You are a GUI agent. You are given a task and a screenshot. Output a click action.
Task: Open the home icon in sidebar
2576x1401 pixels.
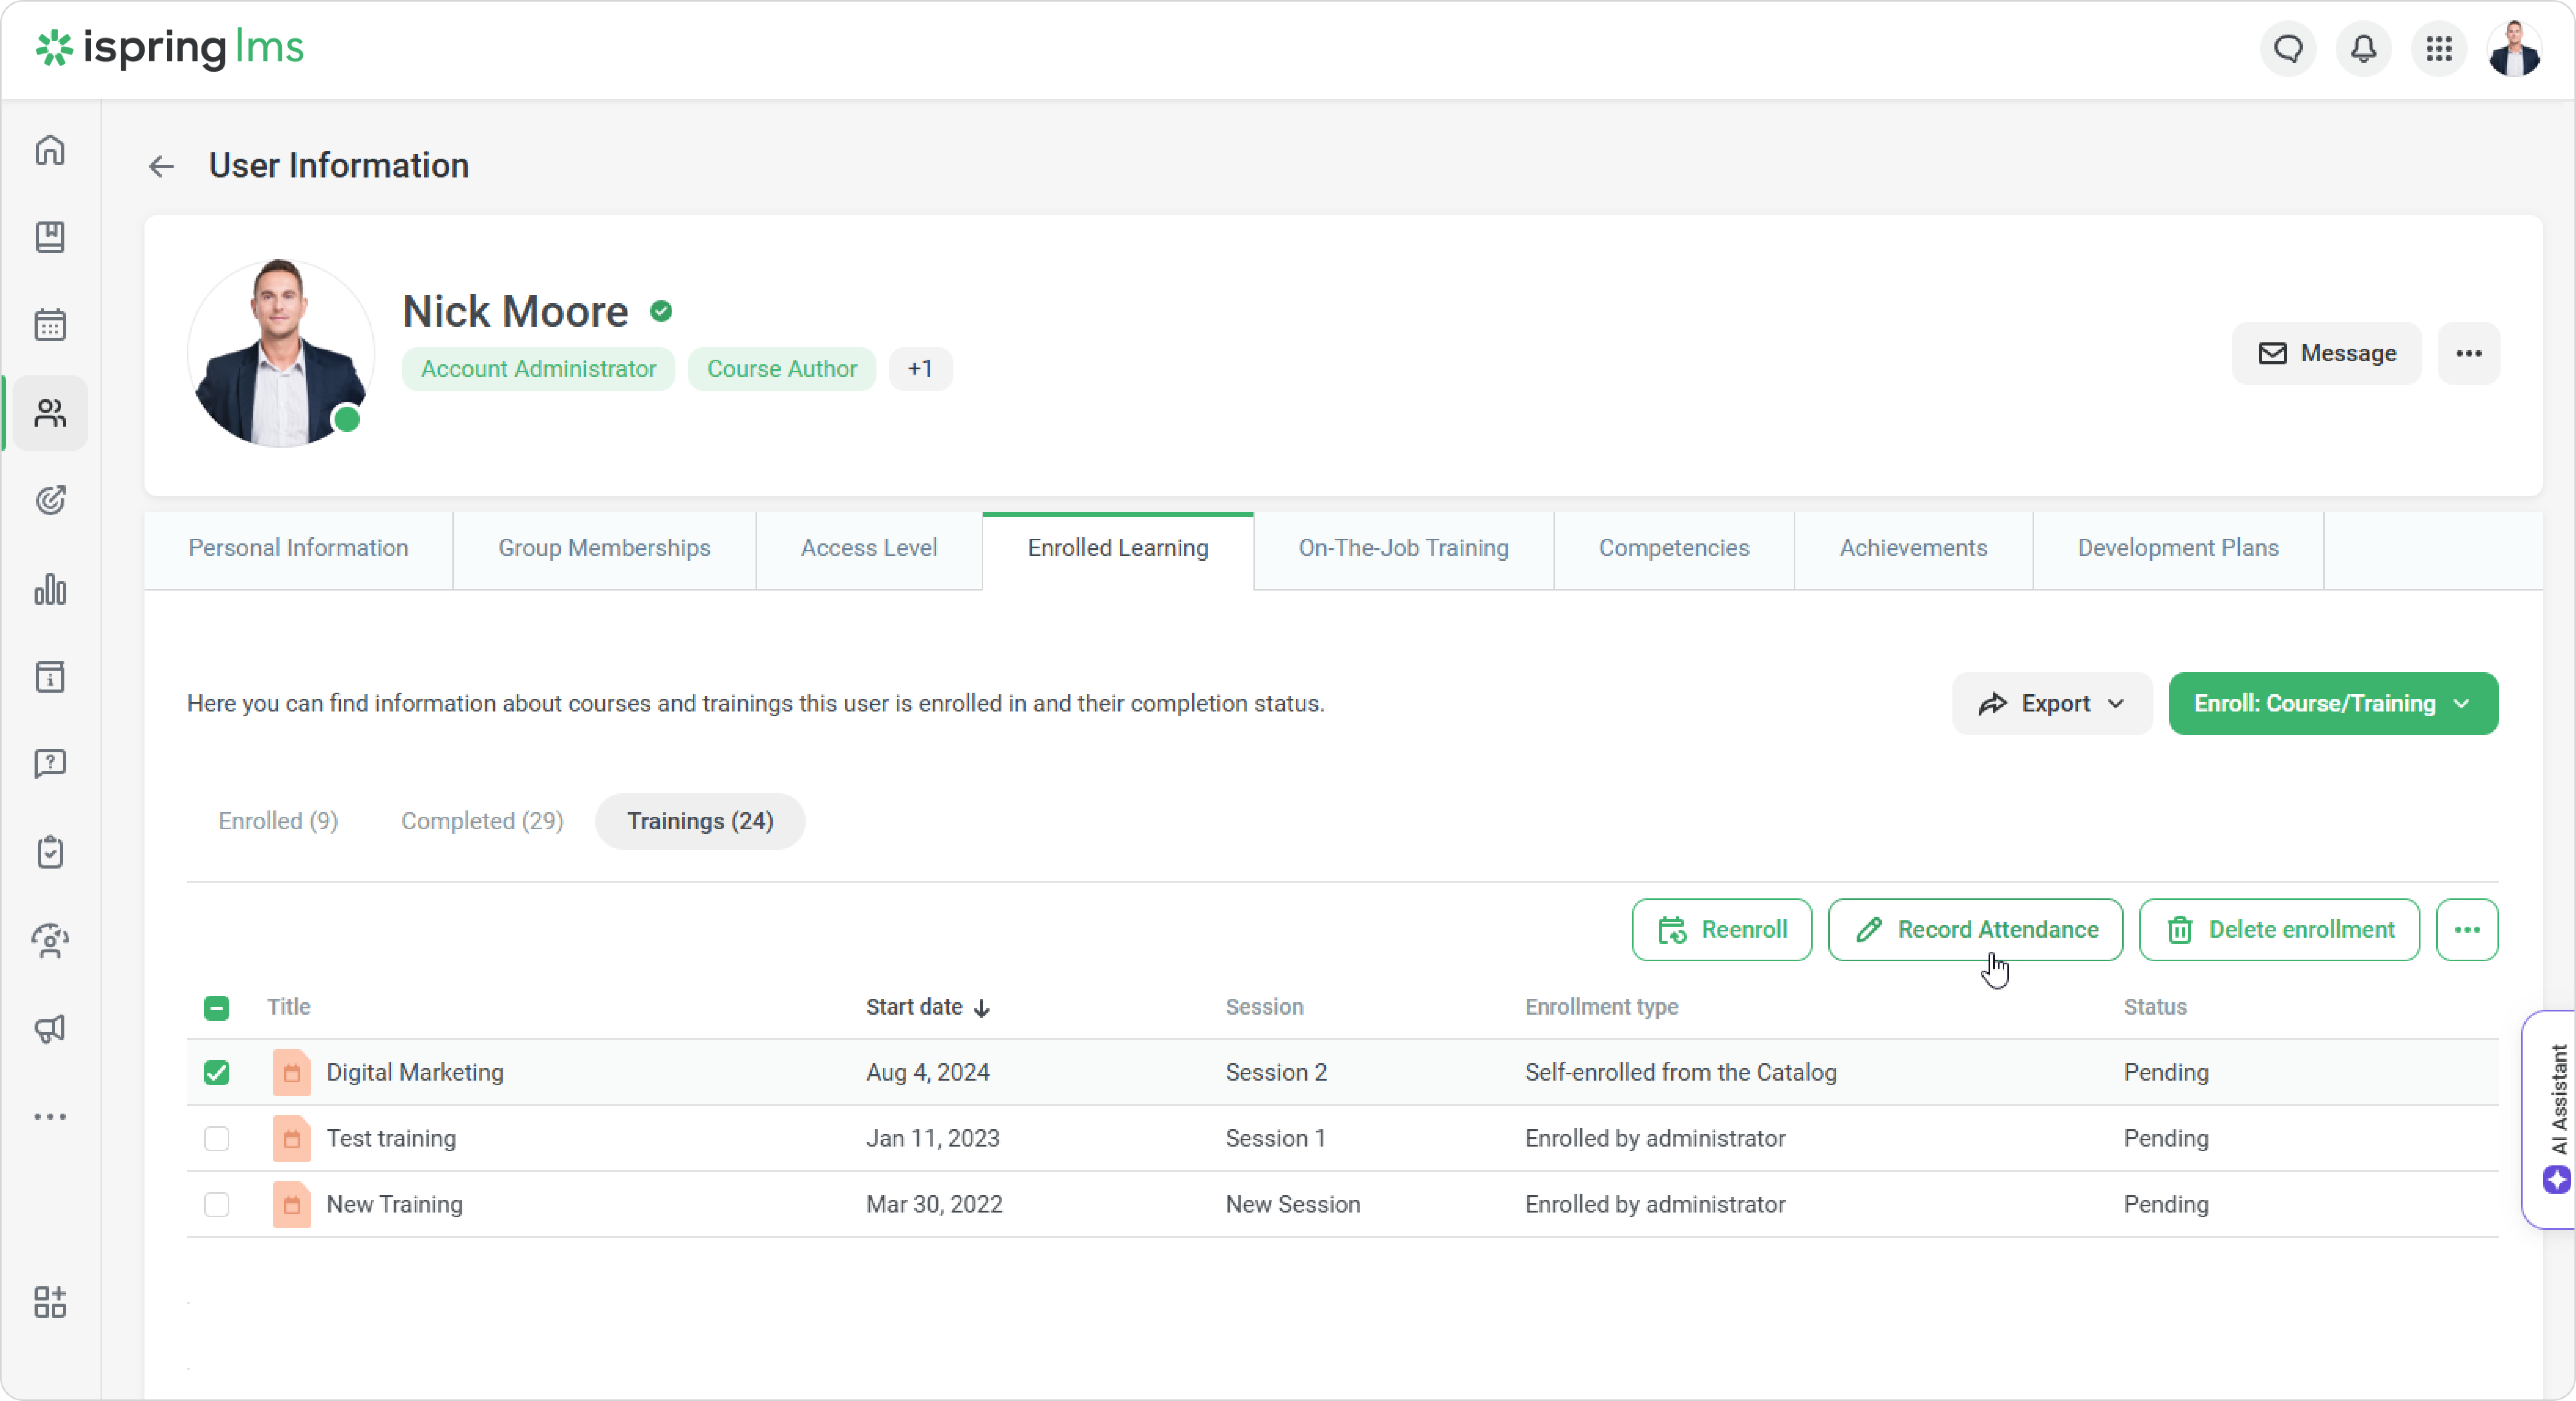(50, 150)
